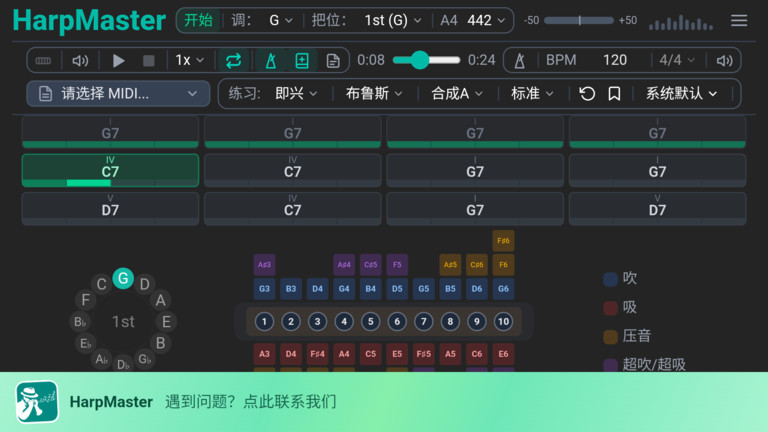Select key B♭ on the circle of fifths
This screenshot has height=432, width=768.
(80, 322)
